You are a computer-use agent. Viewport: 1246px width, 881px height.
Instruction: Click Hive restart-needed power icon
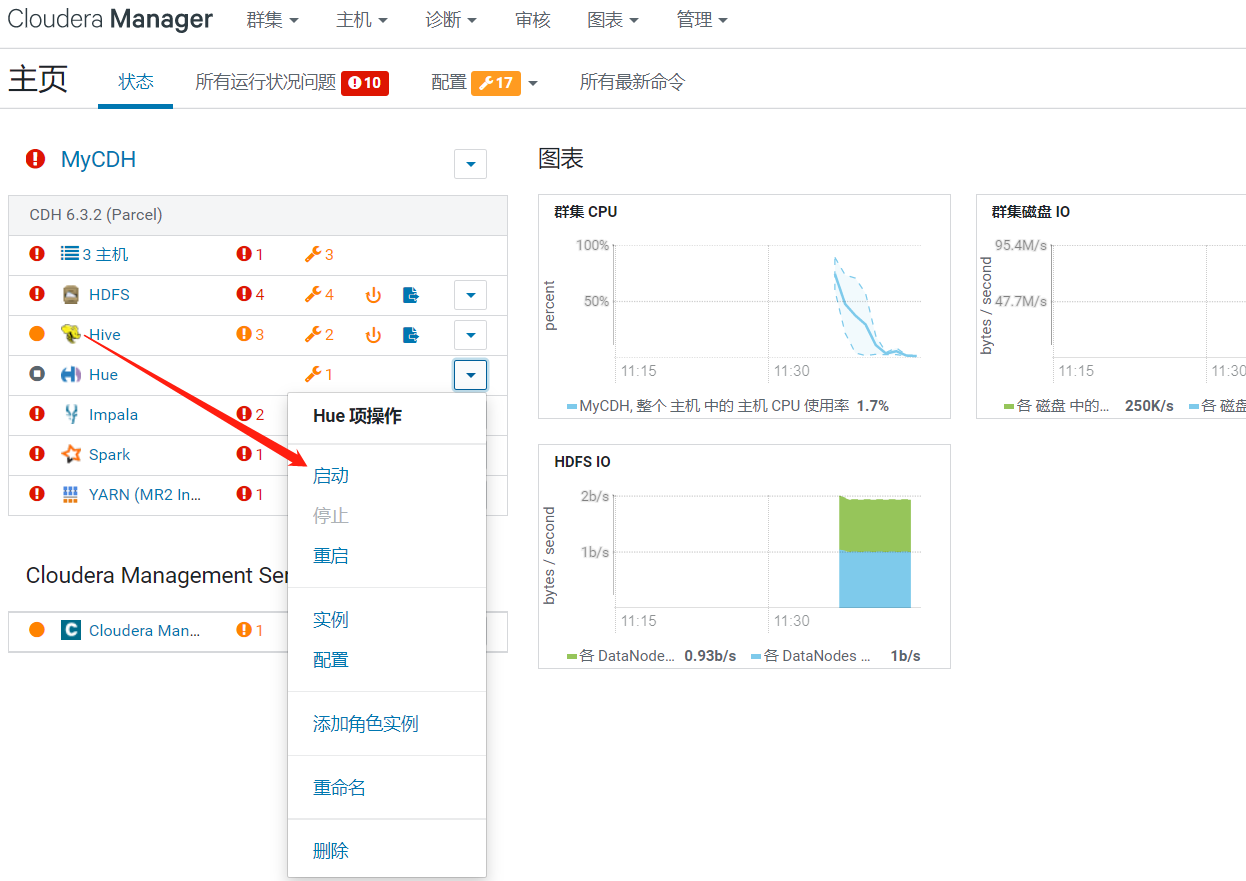(x=373, y=335)
